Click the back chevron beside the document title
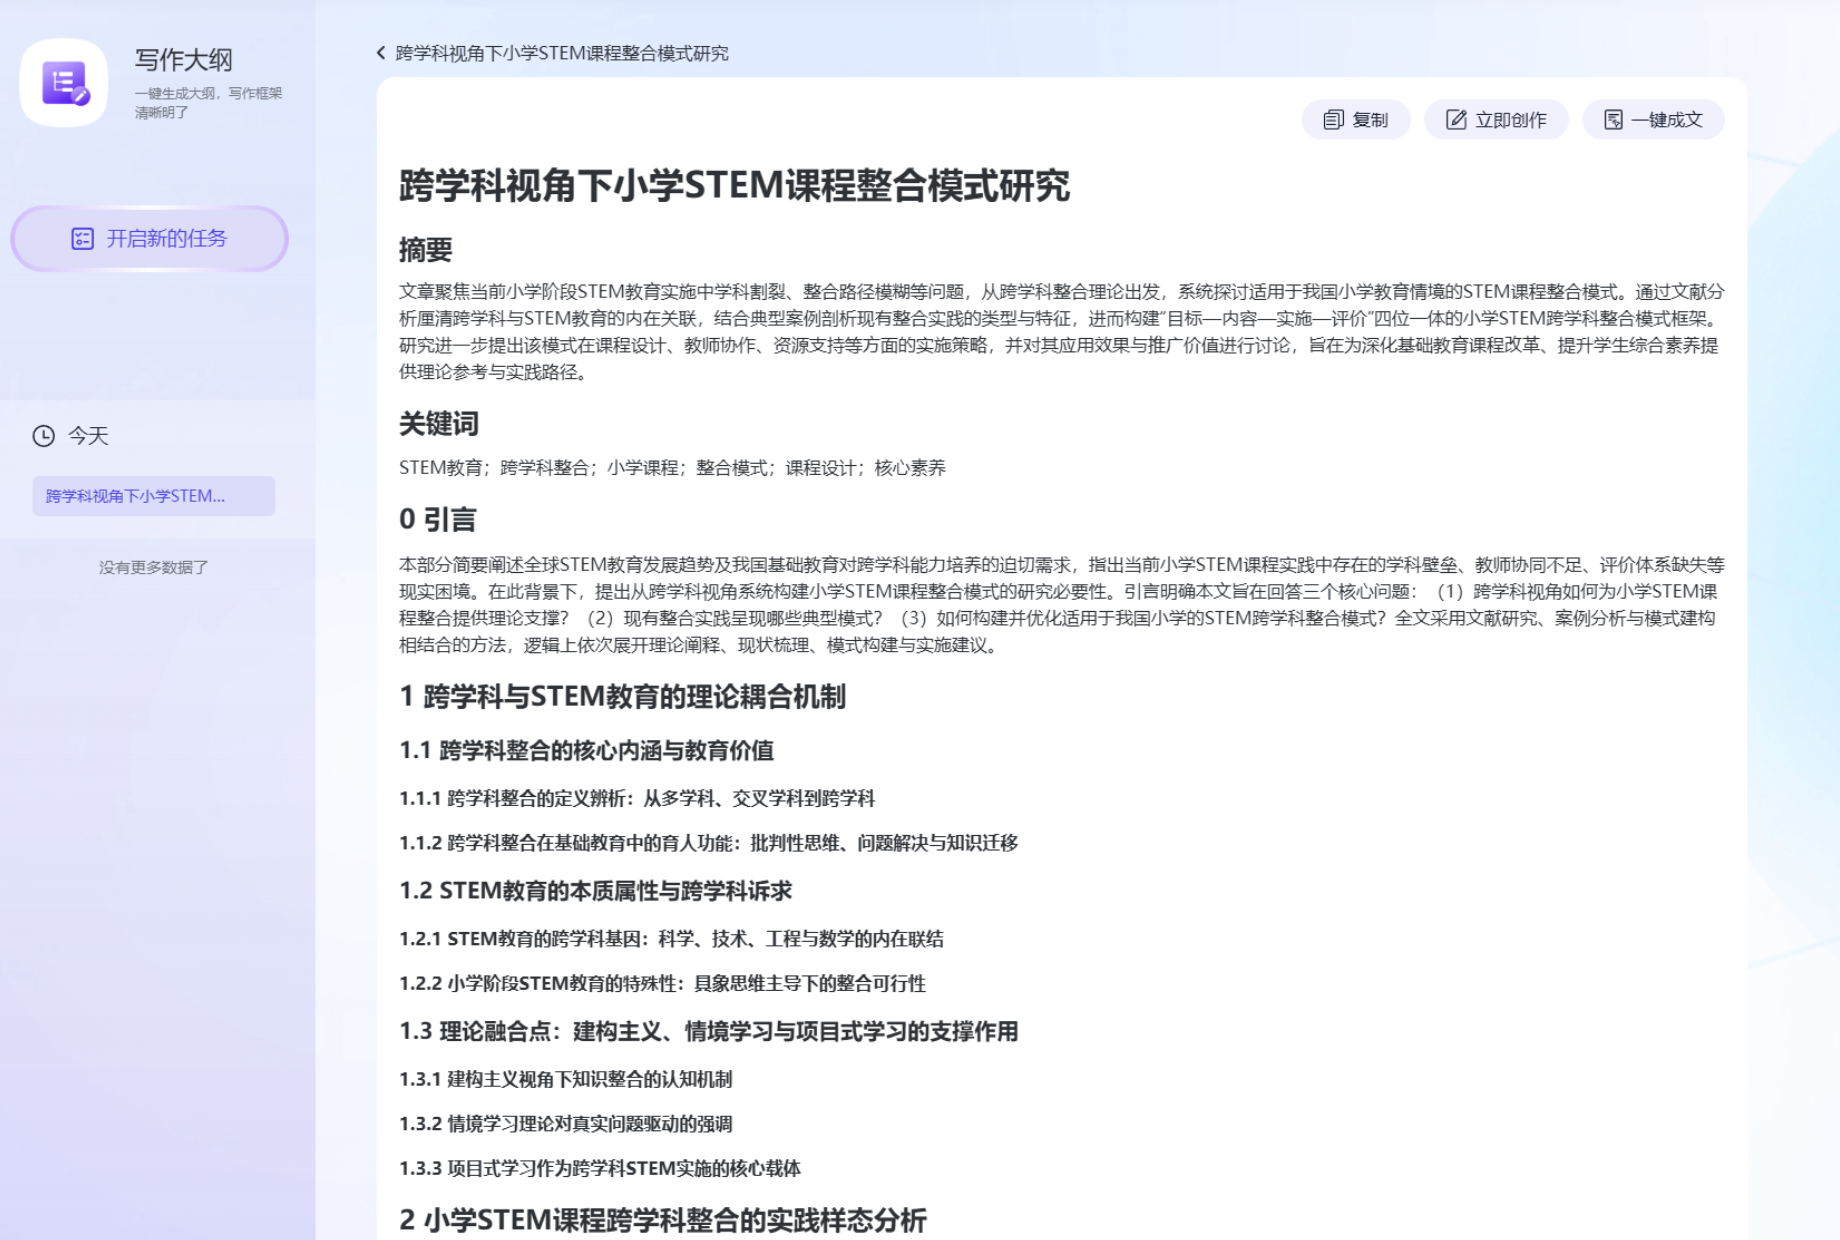The height and width of the screenshot is (1240, 1840). (381, 53)
